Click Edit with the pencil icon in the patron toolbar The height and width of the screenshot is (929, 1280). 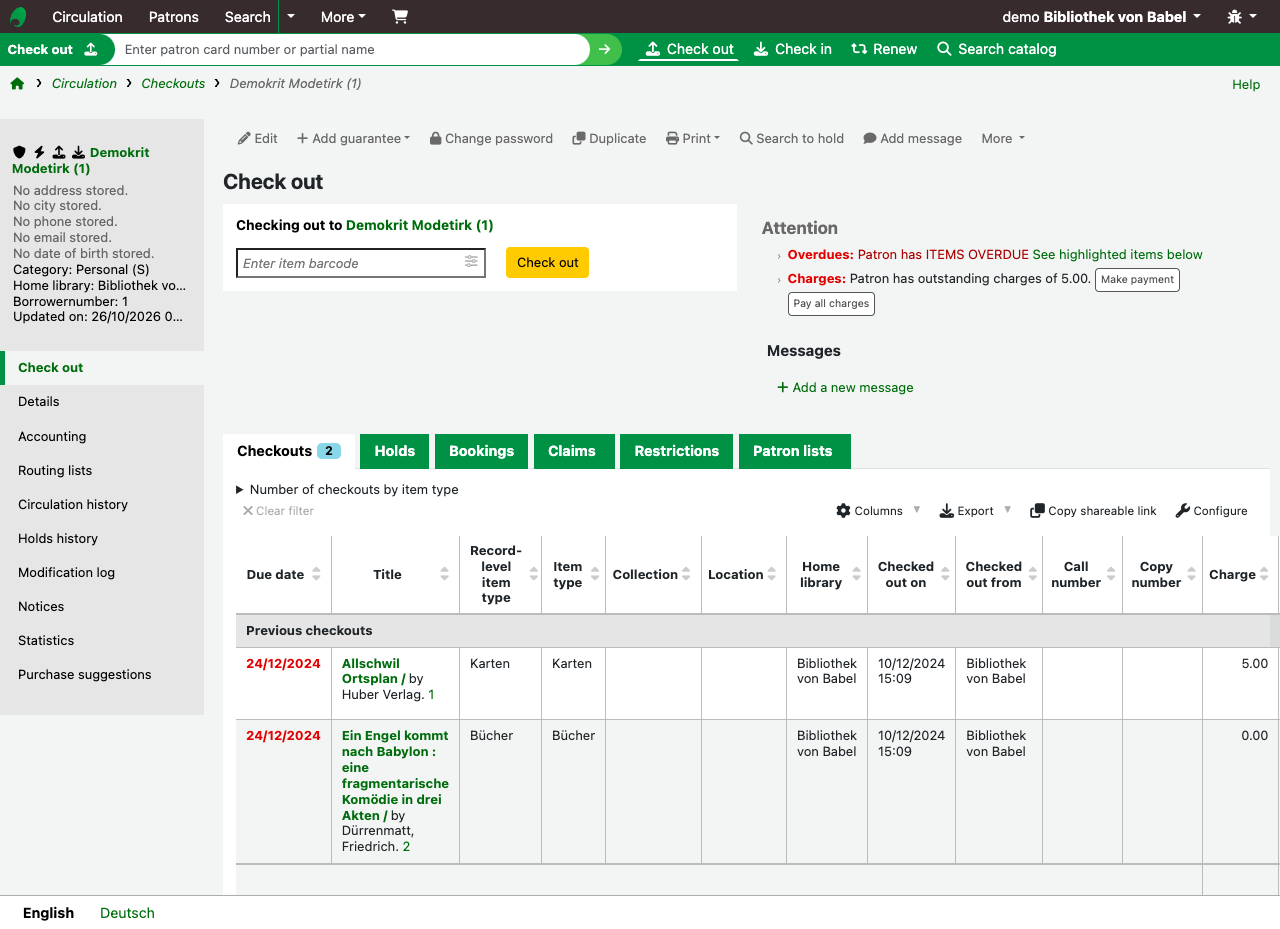258,139
